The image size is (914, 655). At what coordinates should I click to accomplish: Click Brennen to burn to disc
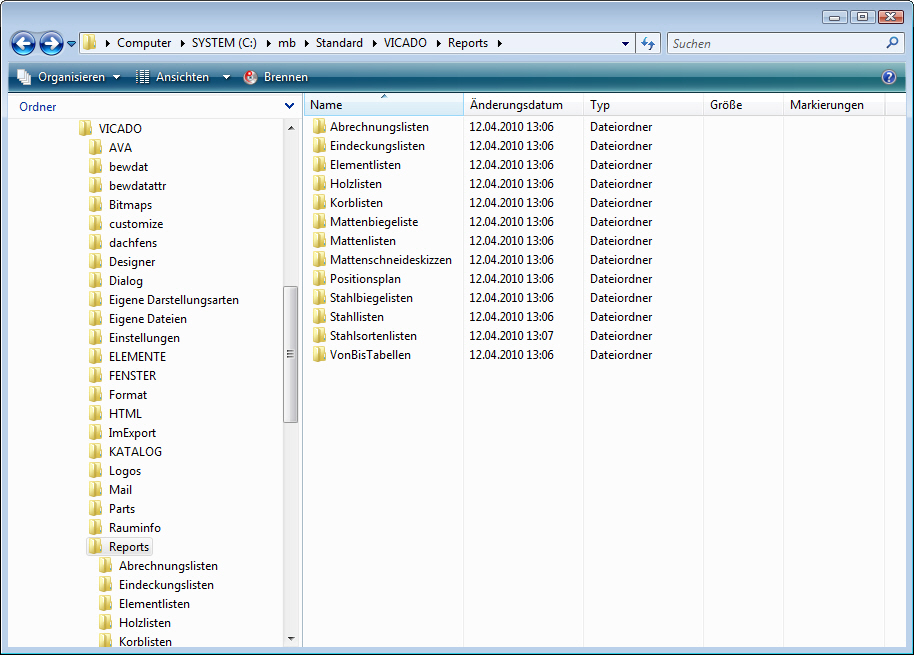click(x=276, y=77)
